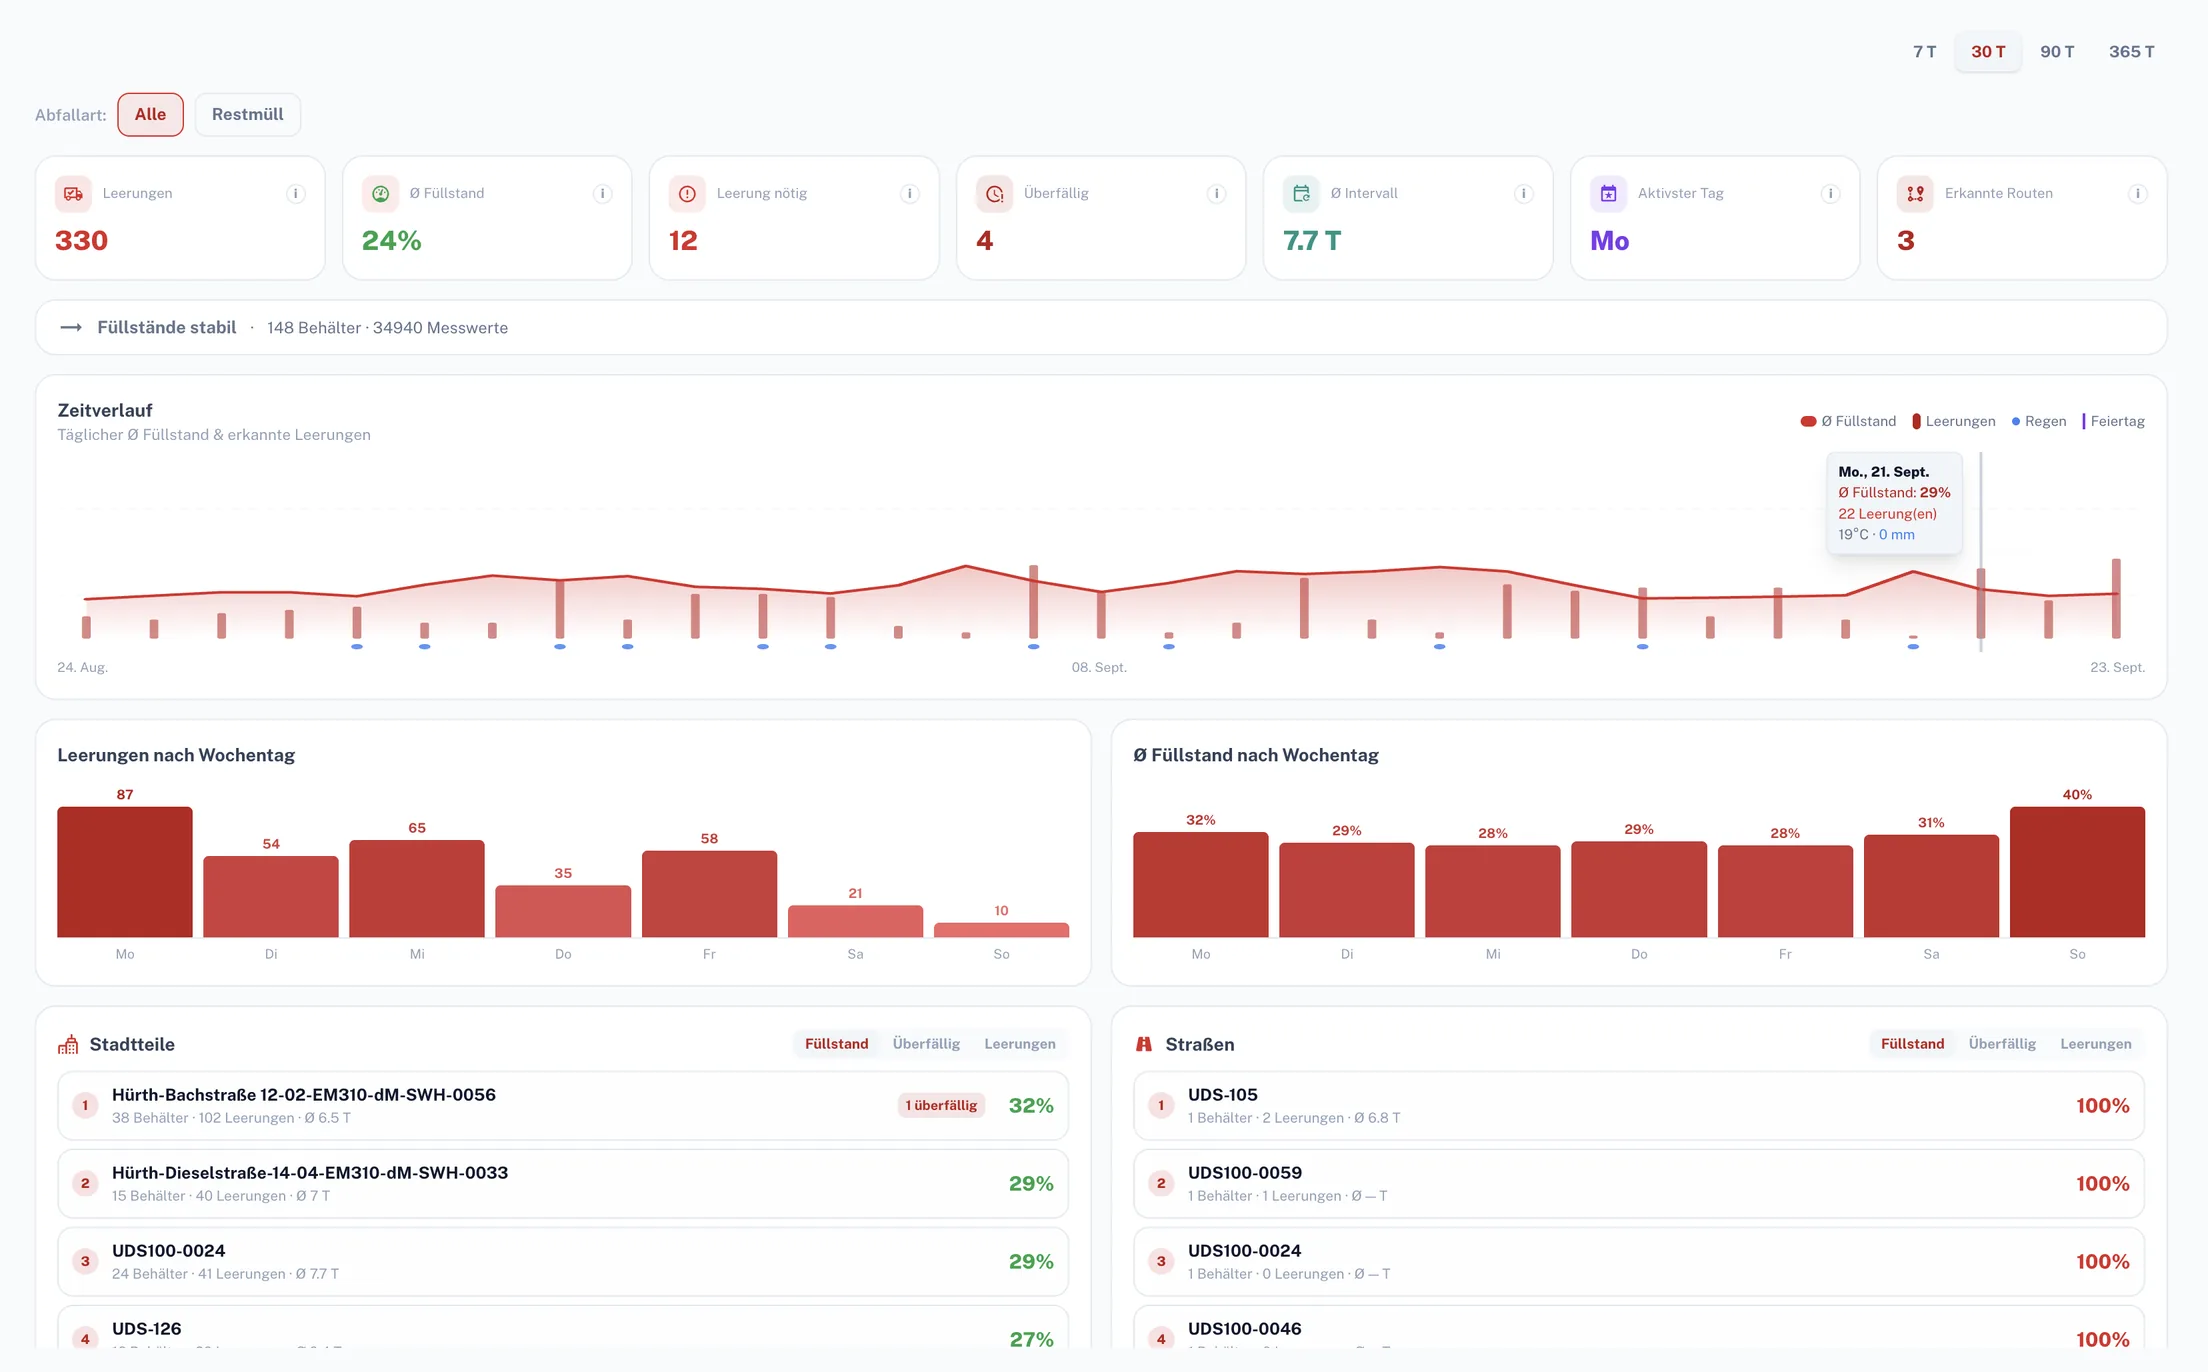This screenshot has height=1372, width=2208.
Task: Open UDS100-0059 street row
Action: click(x=1639, y=1184)
